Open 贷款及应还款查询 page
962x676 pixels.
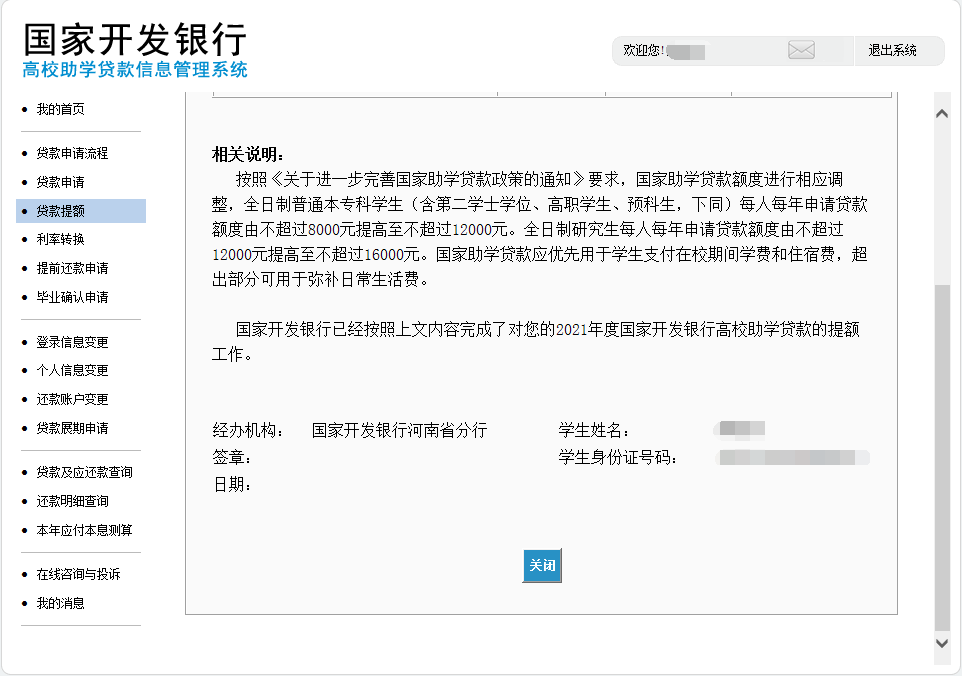coord(84,472)
